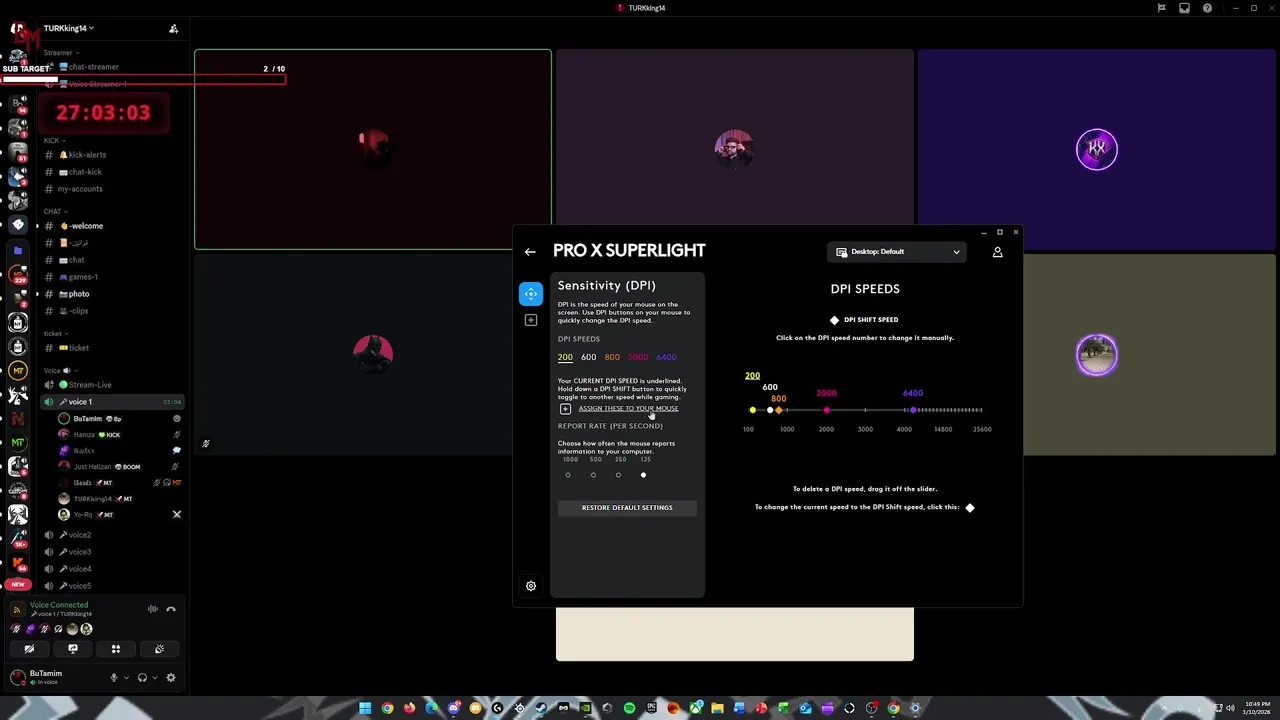Screen dimensions: 1280x720
Task: Click the DPI shift diamond icon at bottom
Action: 970,508
